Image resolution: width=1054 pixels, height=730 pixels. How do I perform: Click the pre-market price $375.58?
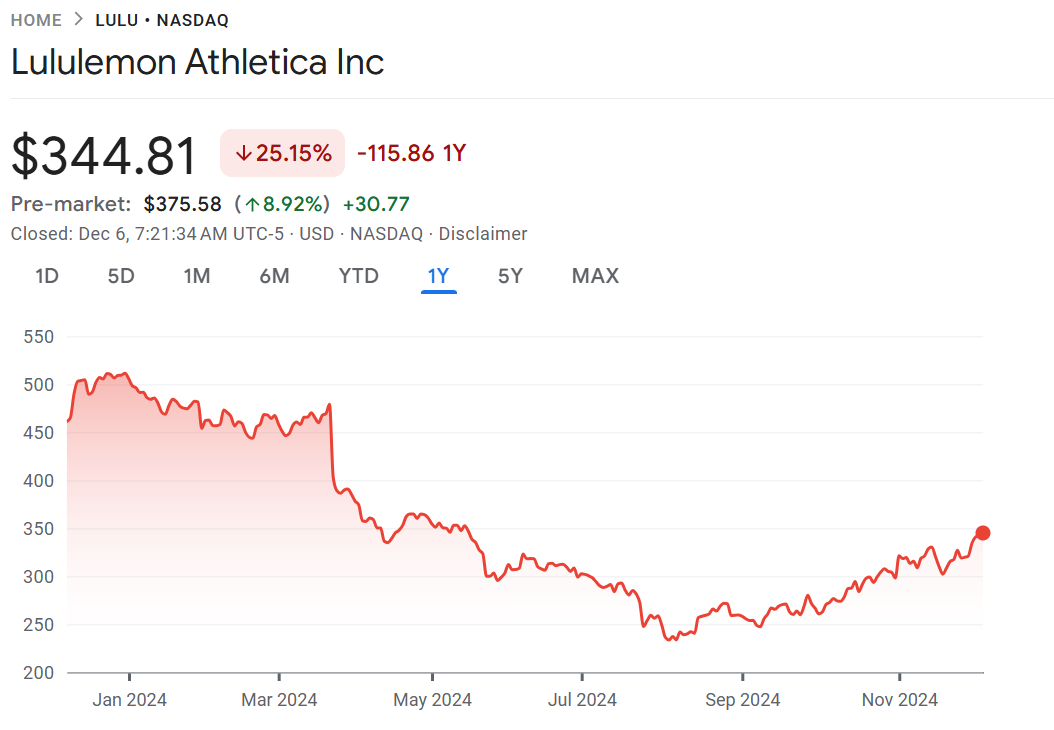[x=183, y=205]
